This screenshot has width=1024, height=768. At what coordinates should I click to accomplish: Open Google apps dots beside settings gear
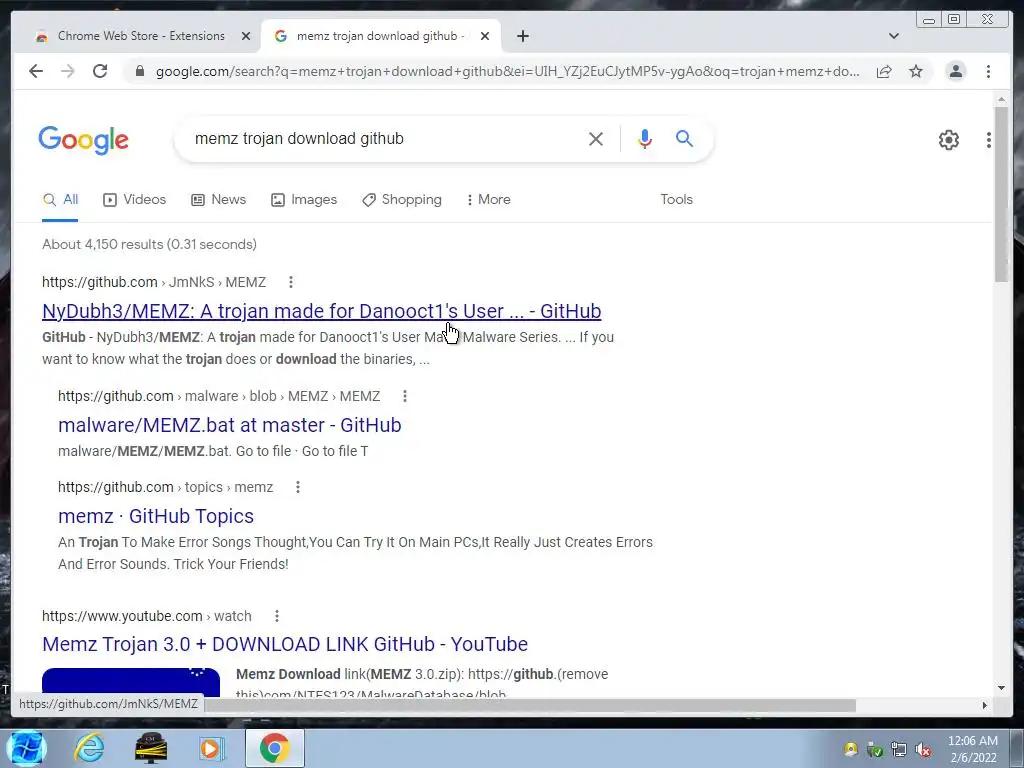989,139
